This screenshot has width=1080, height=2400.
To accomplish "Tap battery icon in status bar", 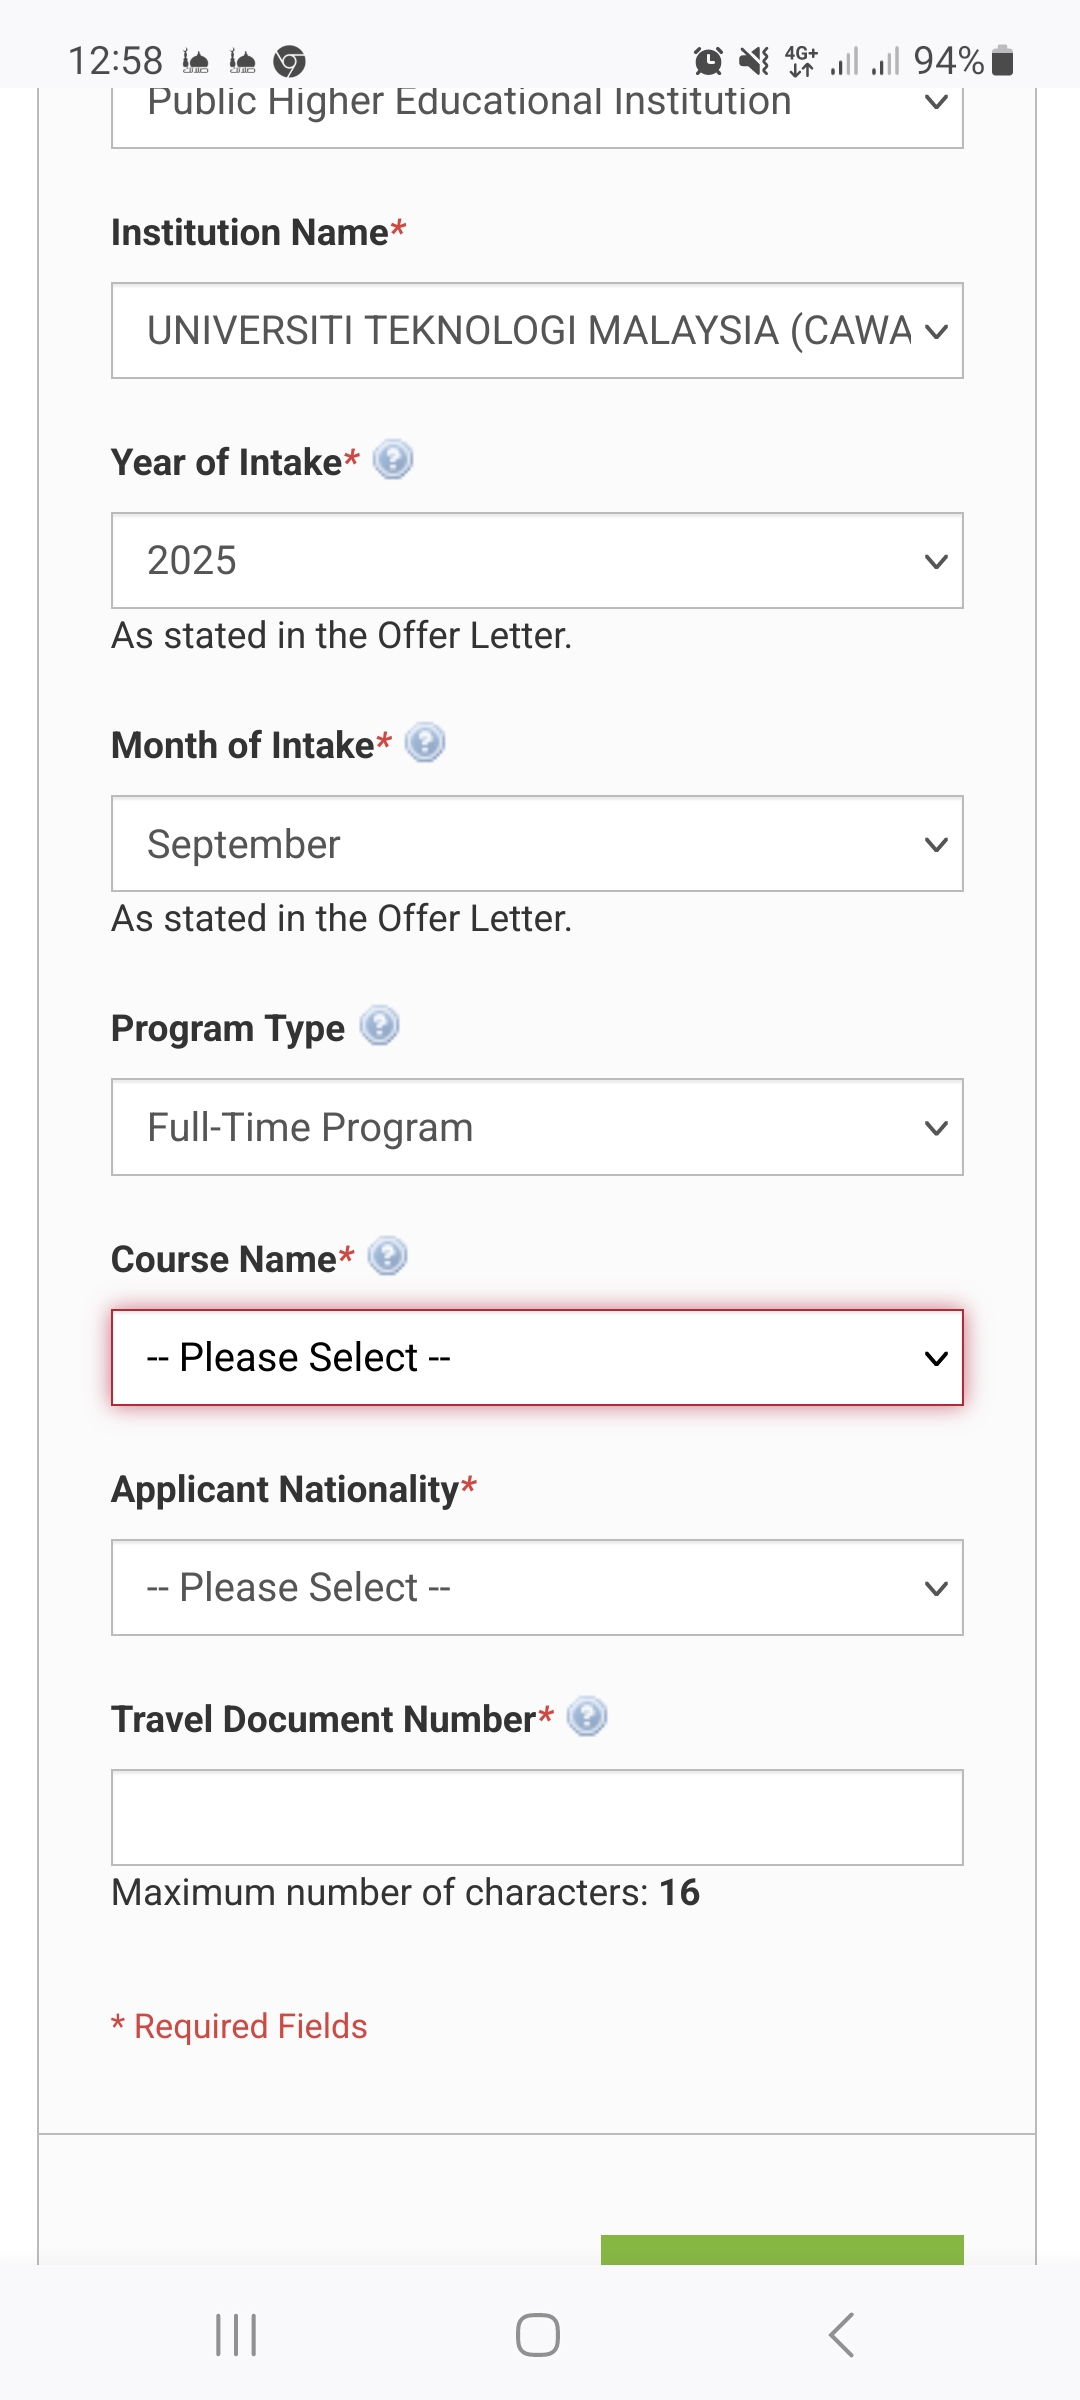I will tap(1002, 61).
